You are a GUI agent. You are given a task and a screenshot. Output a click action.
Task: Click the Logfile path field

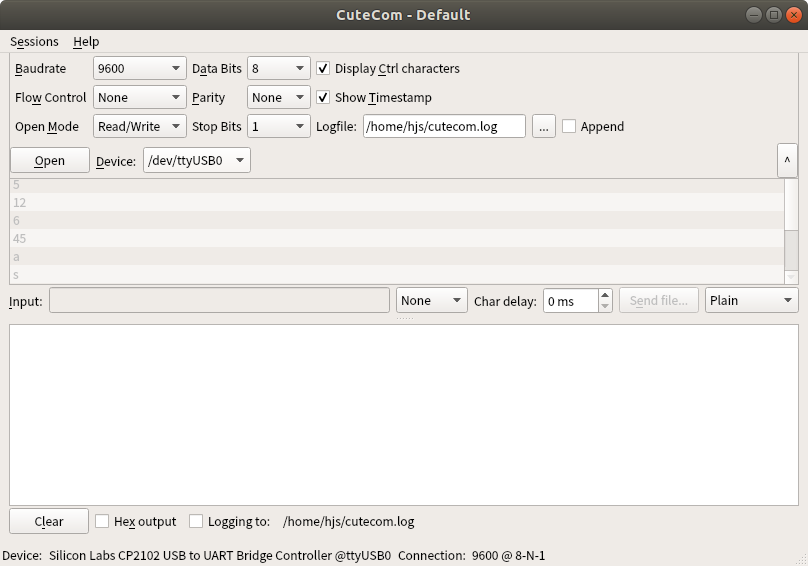pyautogui.click(x=444, y=126)
